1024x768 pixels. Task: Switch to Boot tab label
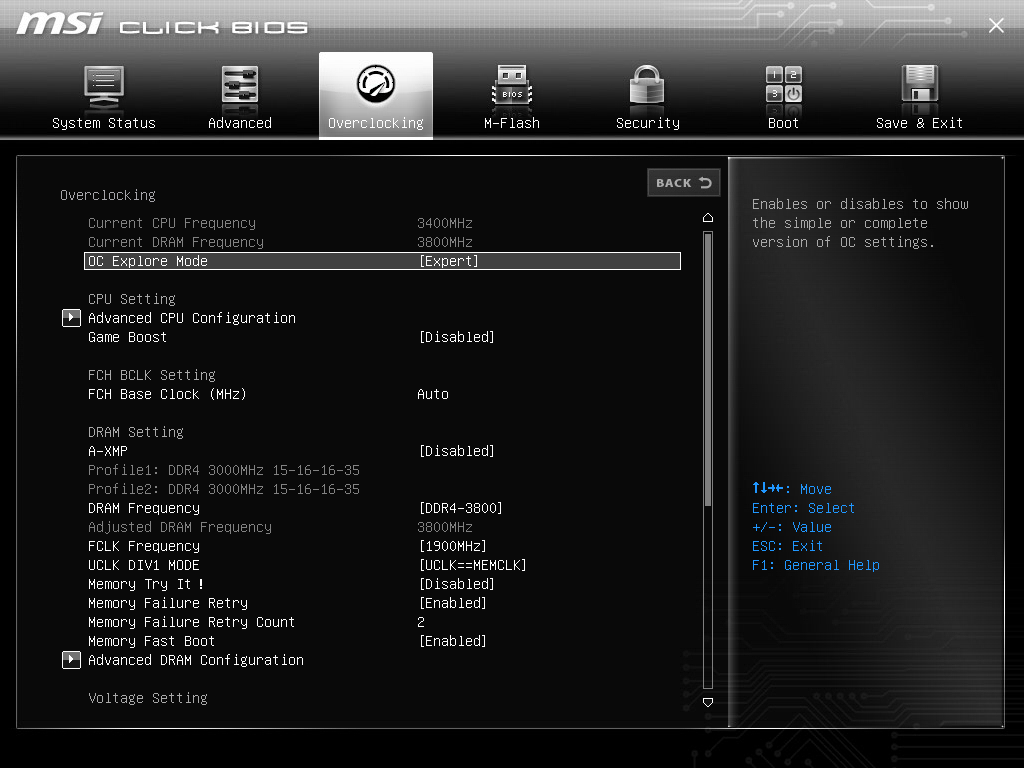tap(784, 123)
